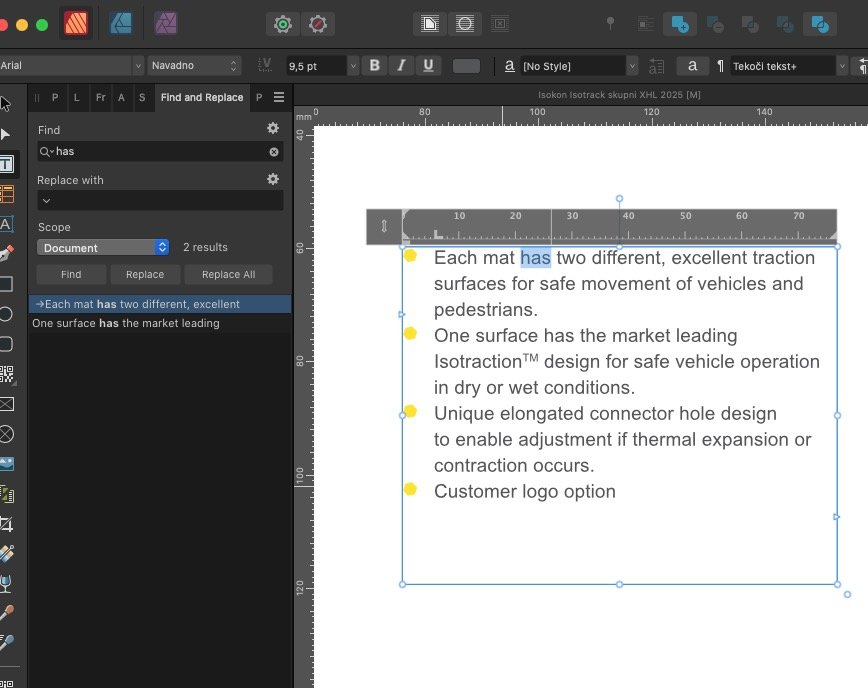
Task: Switch to the Photo persona icon
Action: coord(166,24)
